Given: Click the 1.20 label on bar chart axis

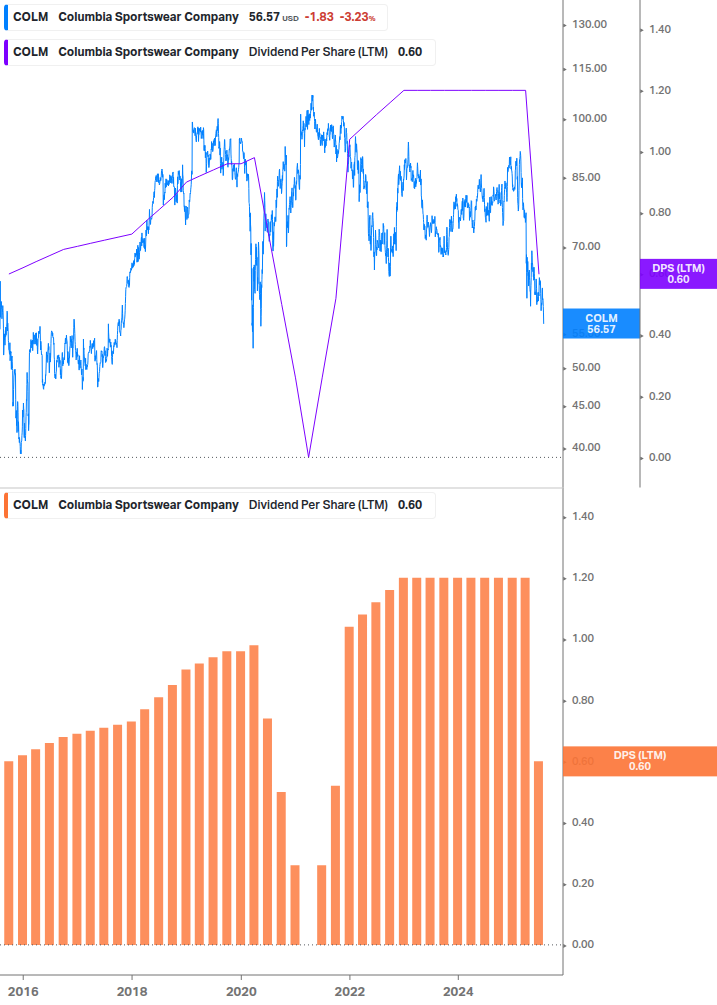Looking at the screenshot, I should (582, 577).
